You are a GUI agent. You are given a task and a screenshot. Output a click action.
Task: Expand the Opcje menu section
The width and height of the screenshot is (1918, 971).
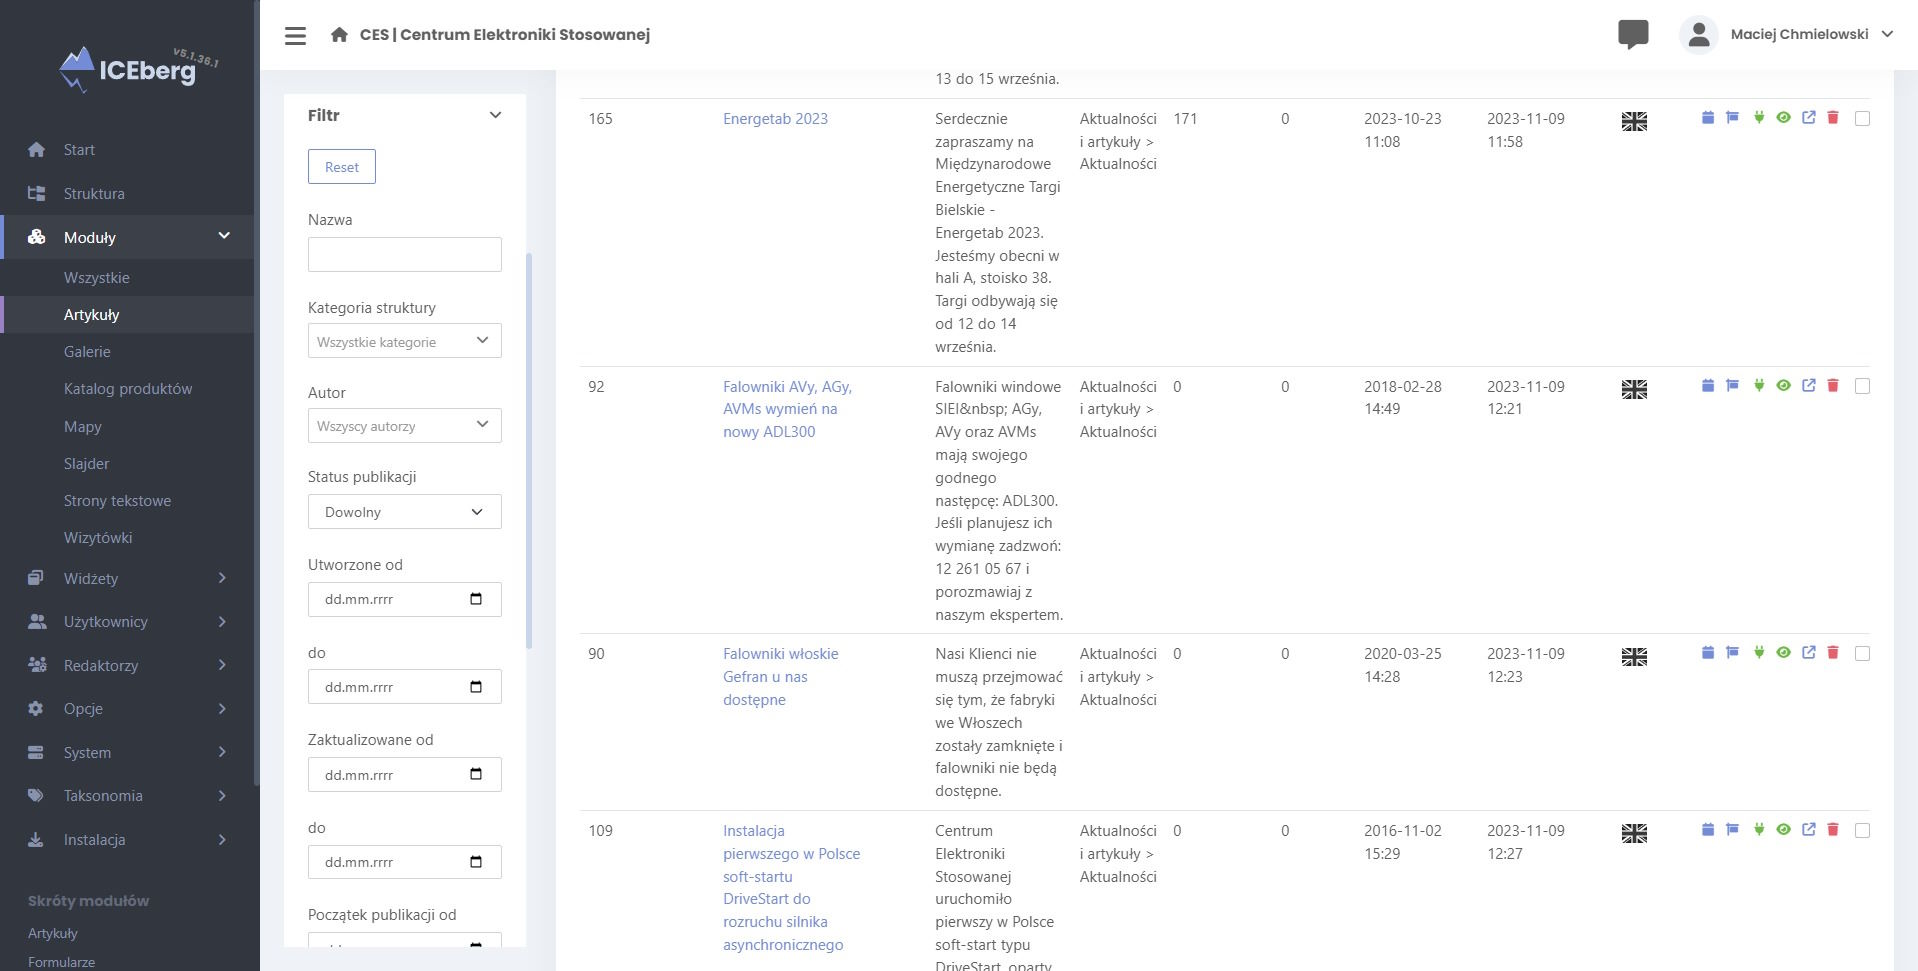click(222, 709)
